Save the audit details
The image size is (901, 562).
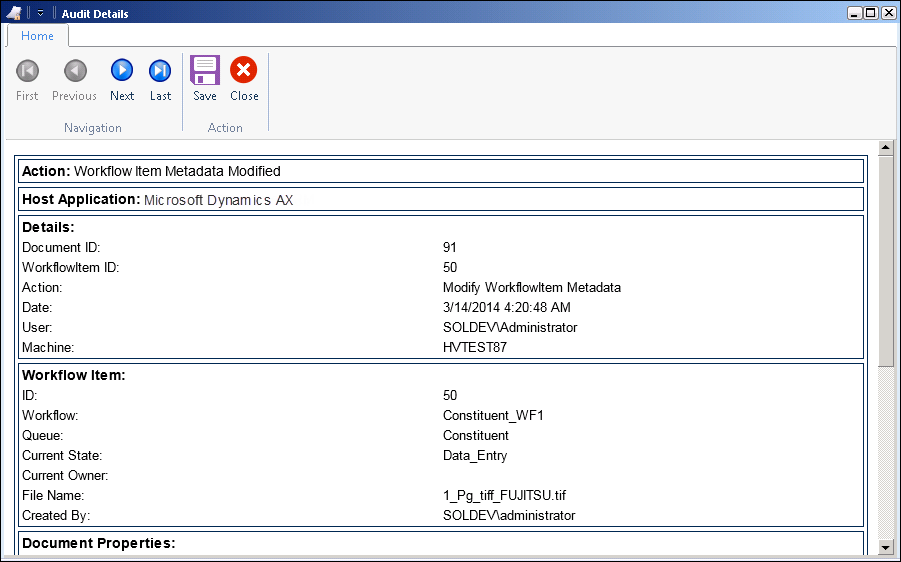click(205, 80)
